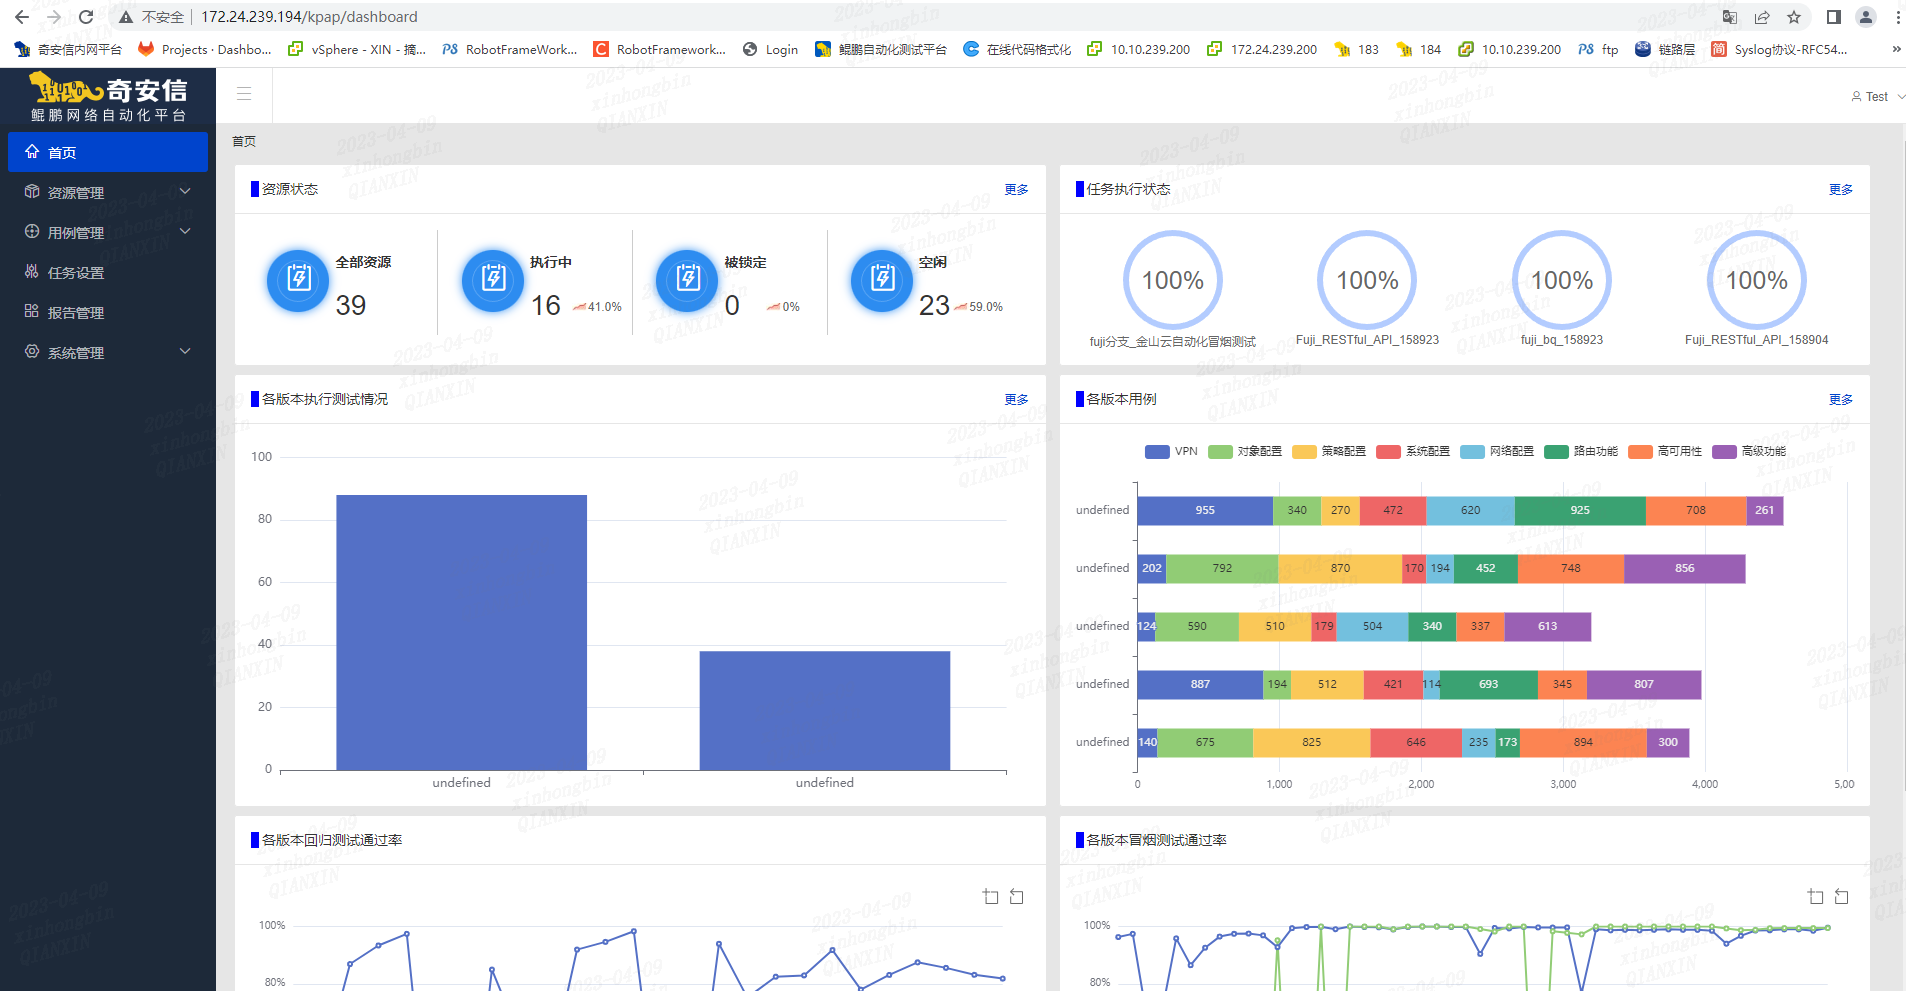Click the 首页 breadcrumb
Screen dimensions: 1906x991
tap(244, 142)
